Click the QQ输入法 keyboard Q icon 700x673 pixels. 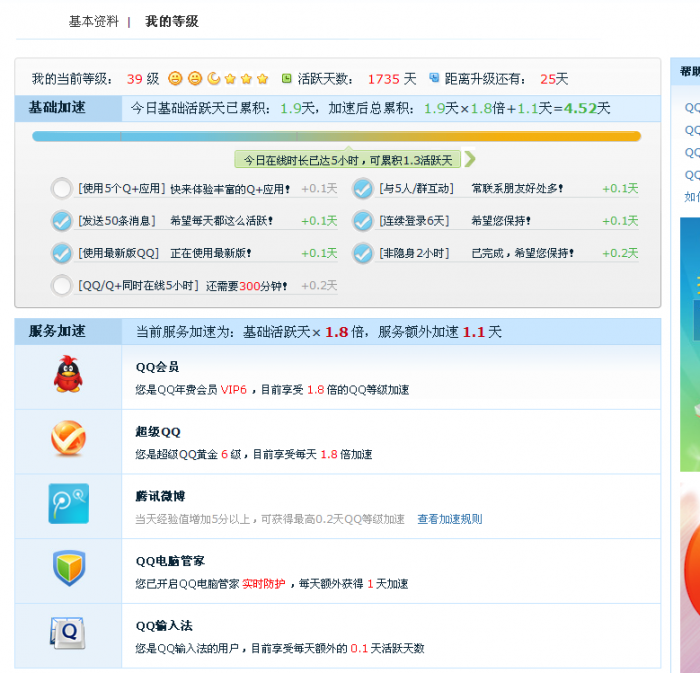[x=68, y=633]
